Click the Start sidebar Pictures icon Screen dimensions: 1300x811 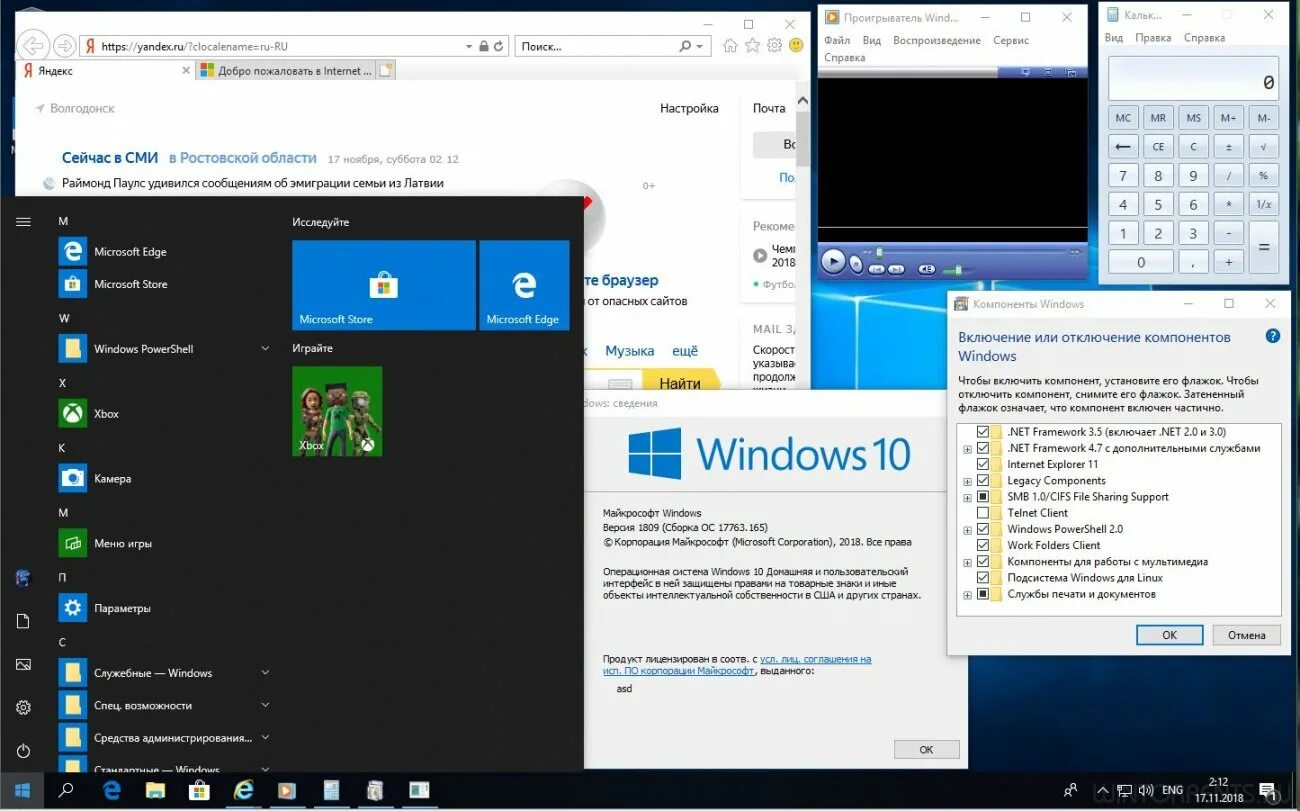tap(23, 664)
